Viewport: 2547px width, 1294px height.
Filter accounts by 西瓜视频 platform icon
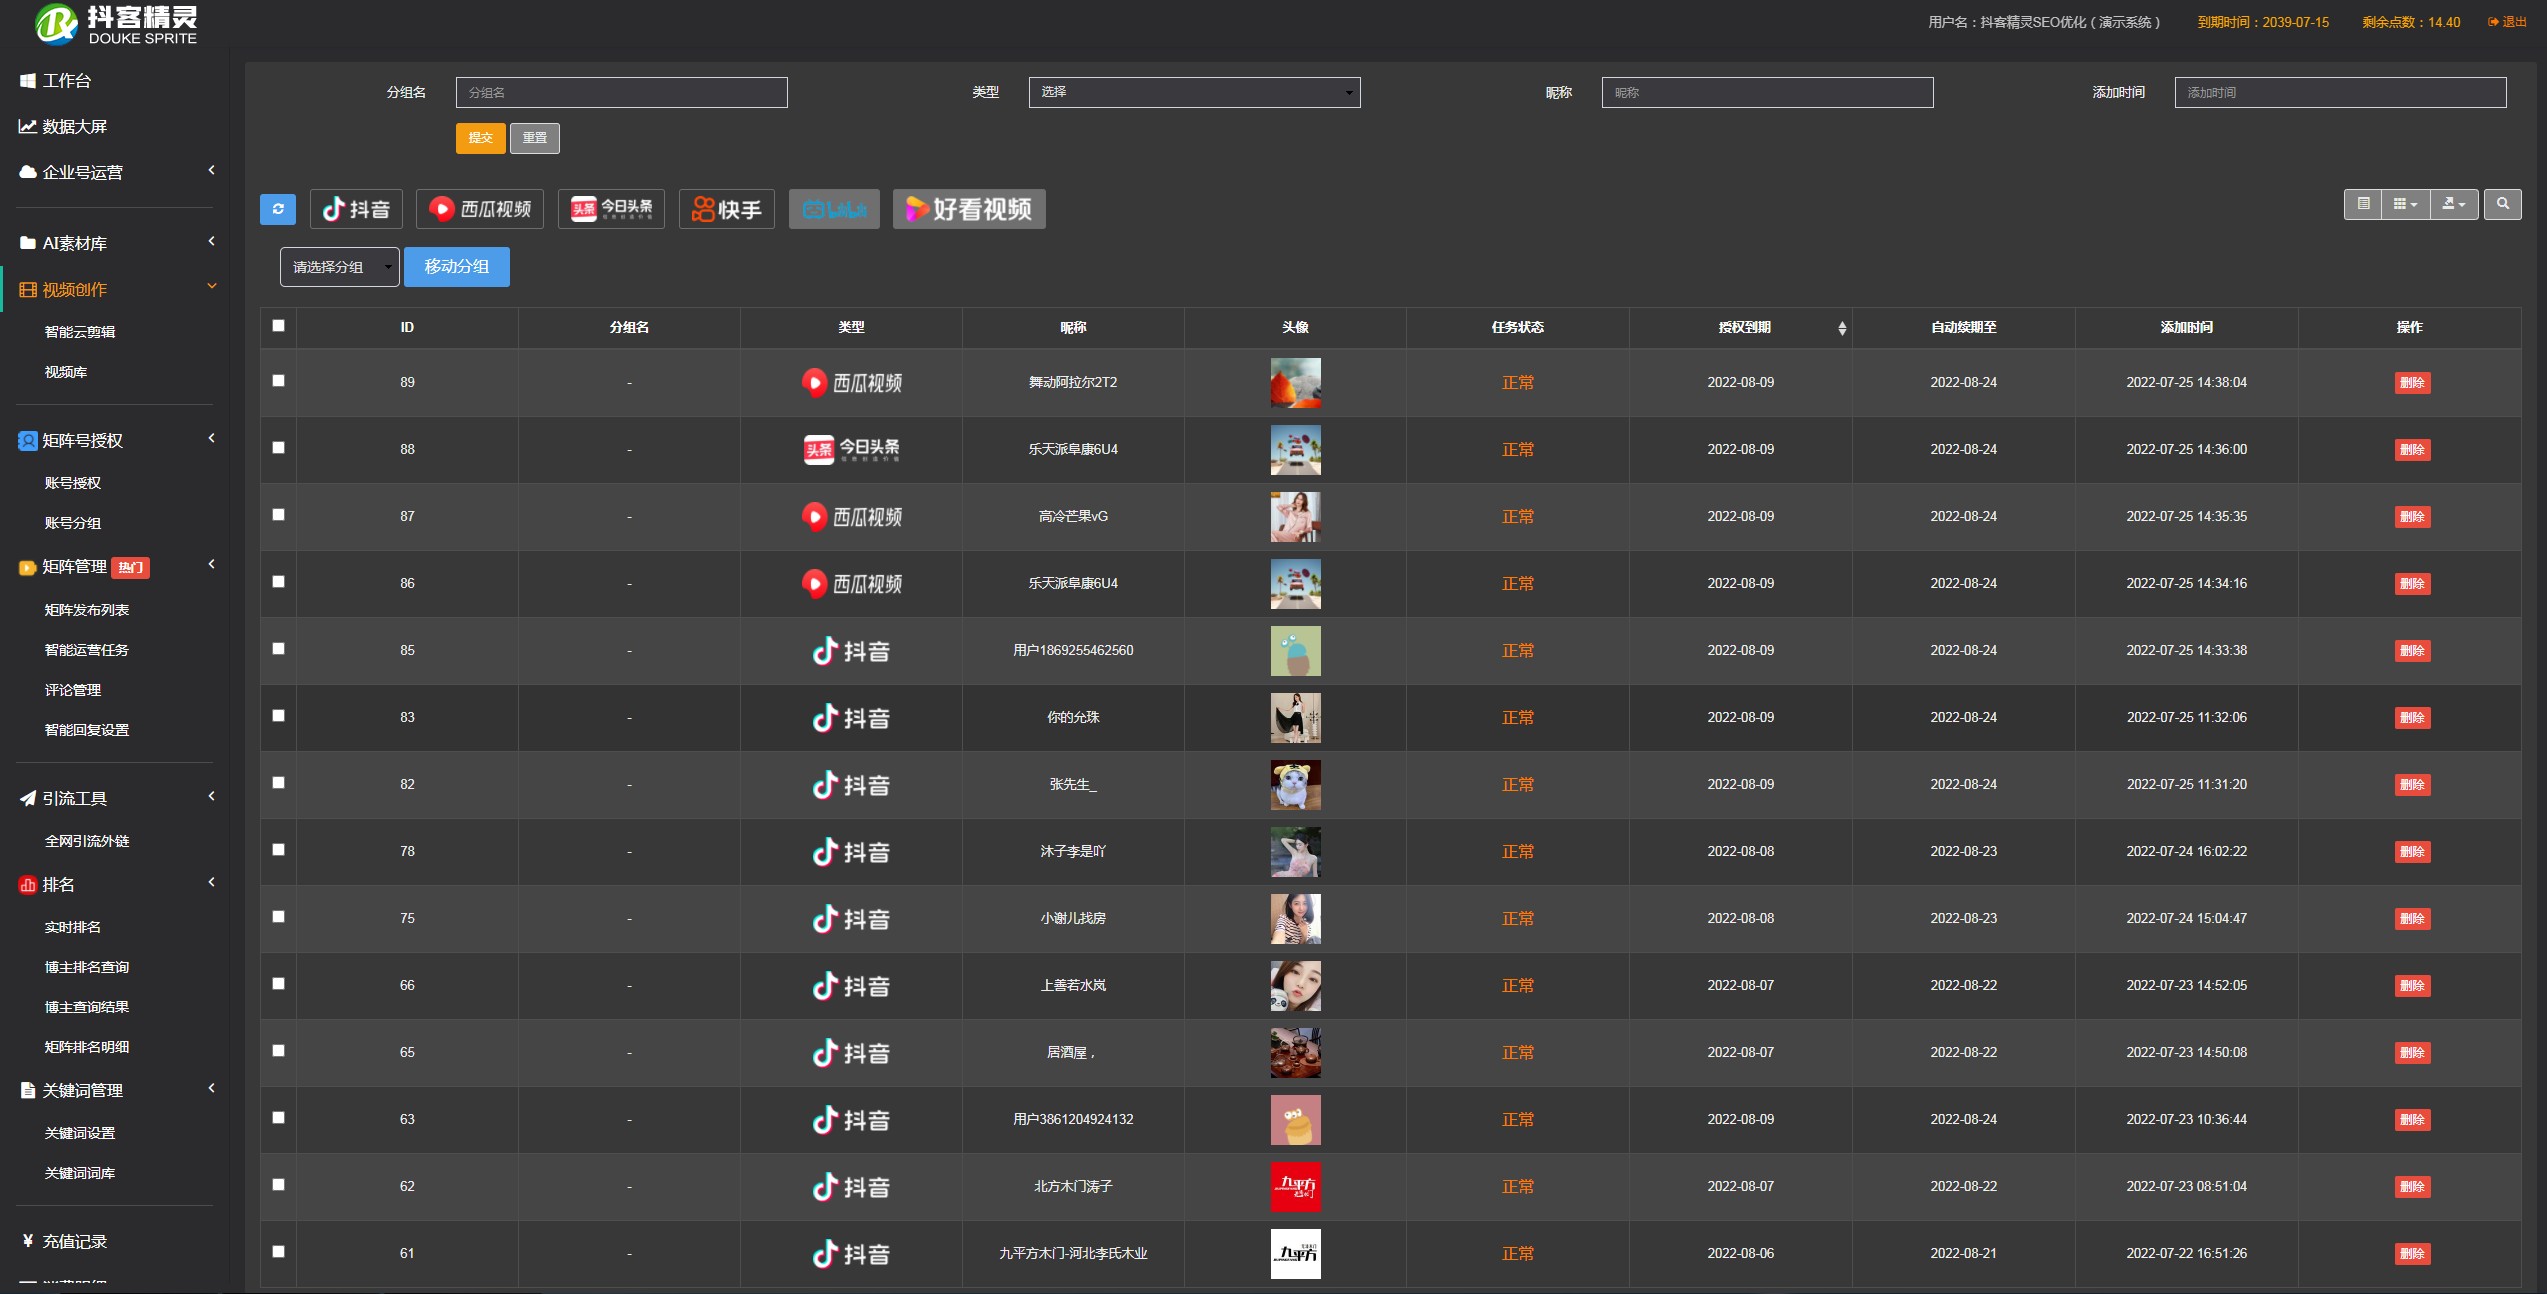[480, 209]
